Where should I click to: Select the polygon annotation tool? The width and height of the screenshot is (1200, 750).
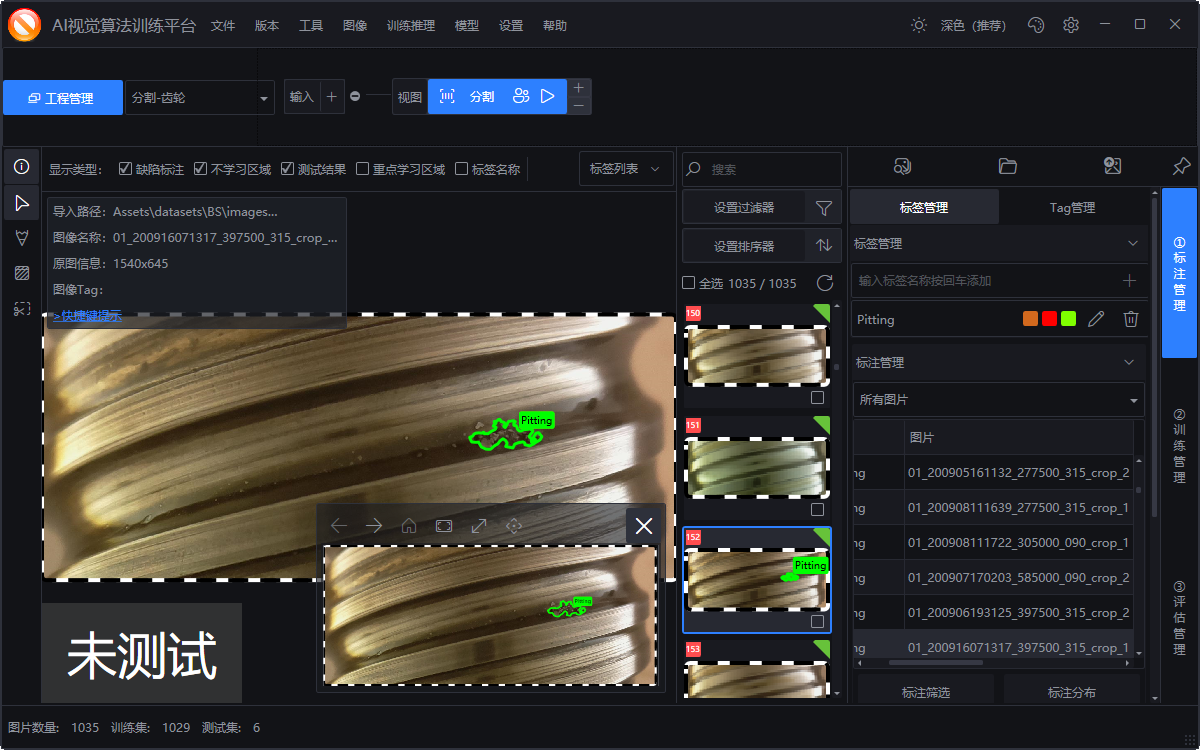point(21,238)
